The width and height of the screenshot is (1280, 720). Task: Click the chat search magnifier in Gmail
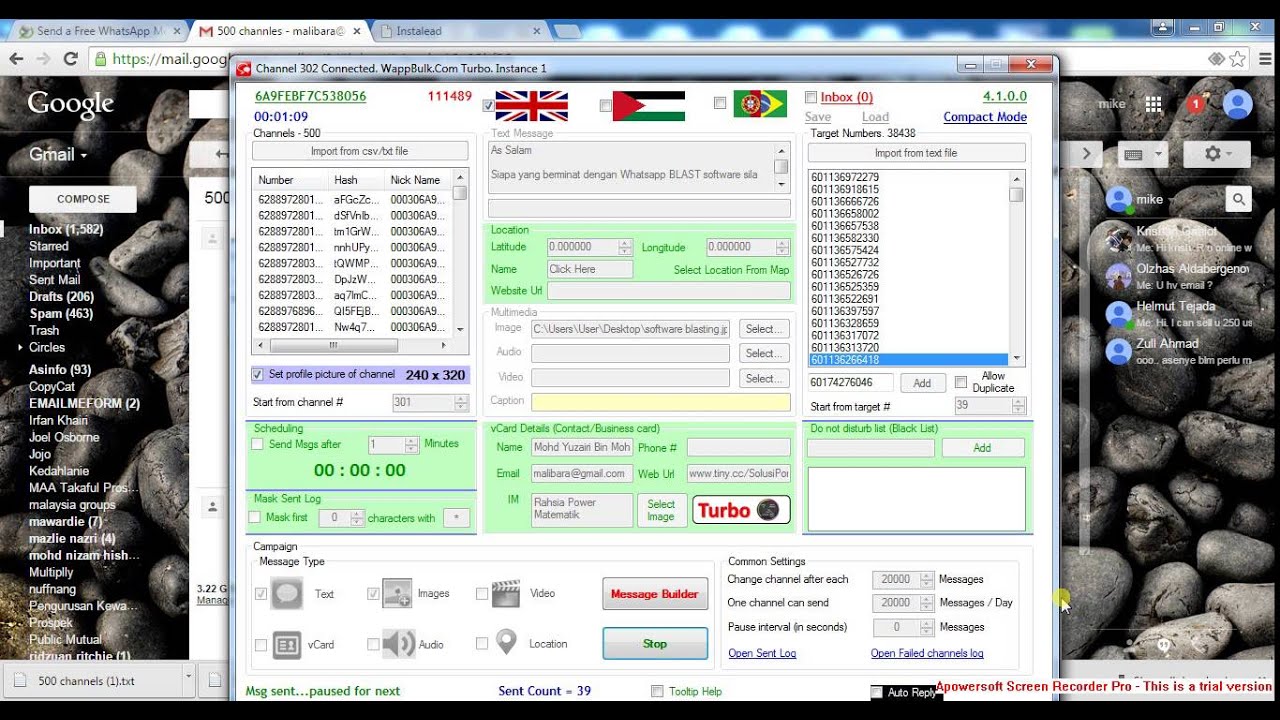pos(1239,199)
